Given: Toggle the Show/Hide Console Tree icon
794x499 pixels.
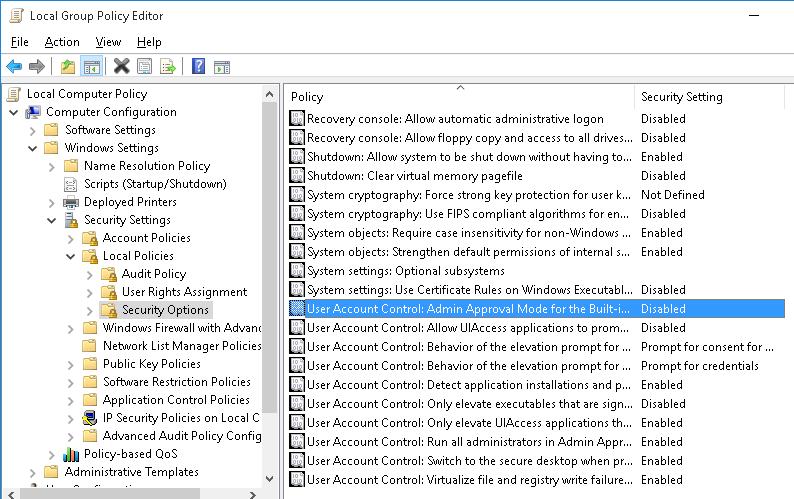Looking at the screenshot, I should click(x=91, y=67).
